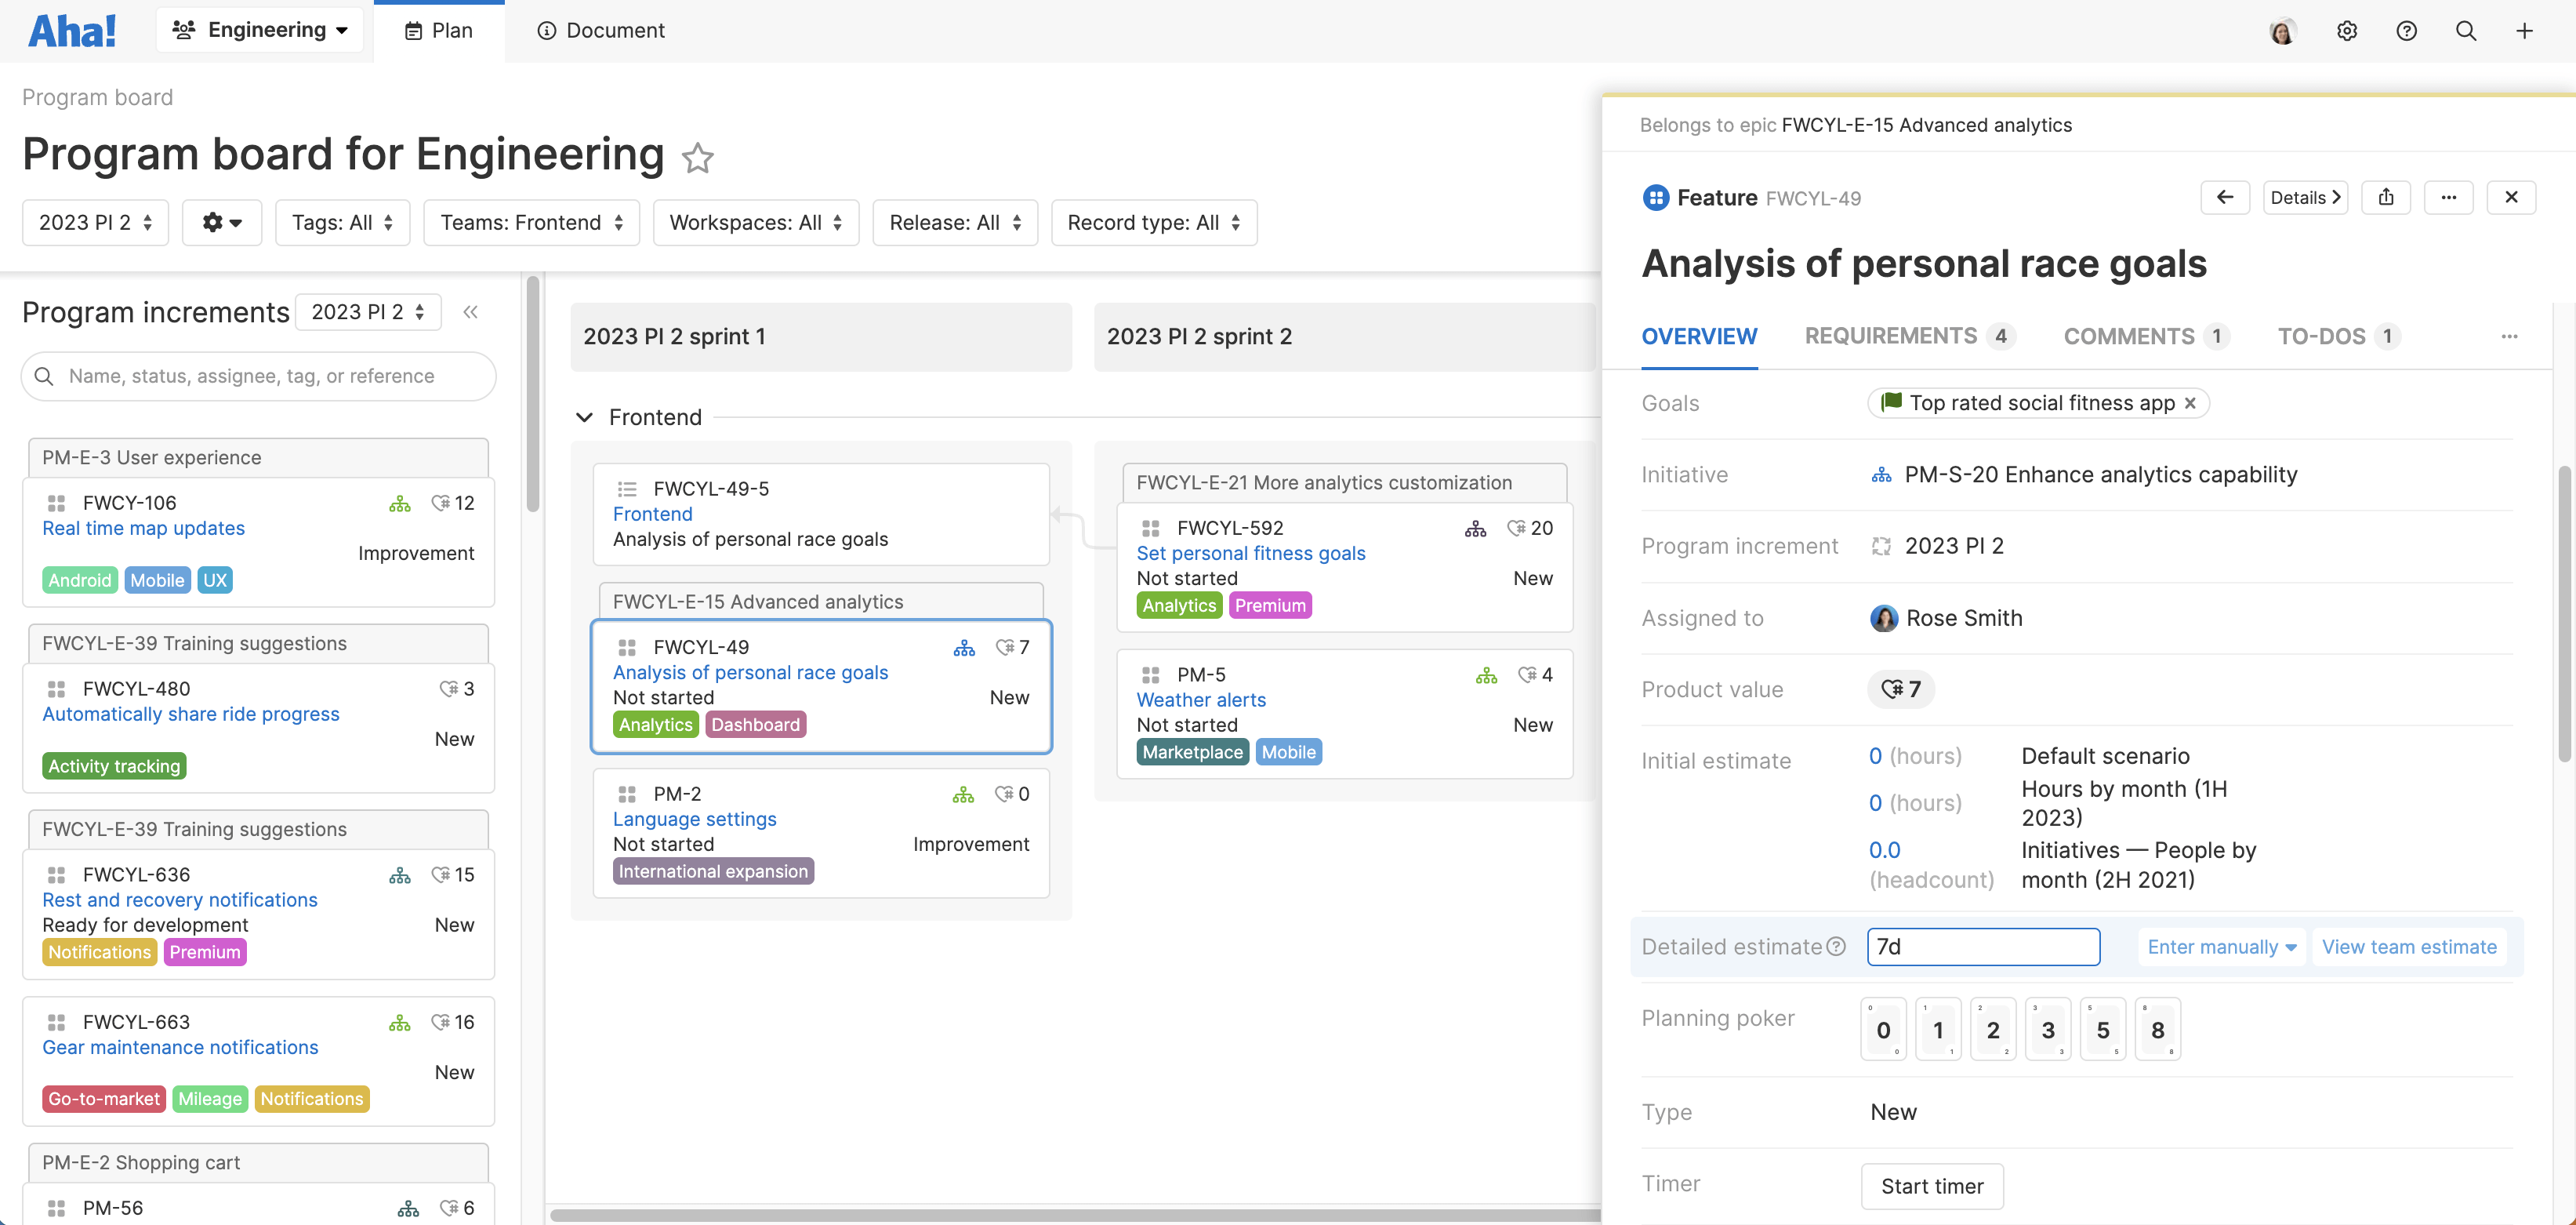Click the share icon on the feature panel
Viewport: 2576px width, 1225px height.
pyautogui.click(x=2387, y=197)
